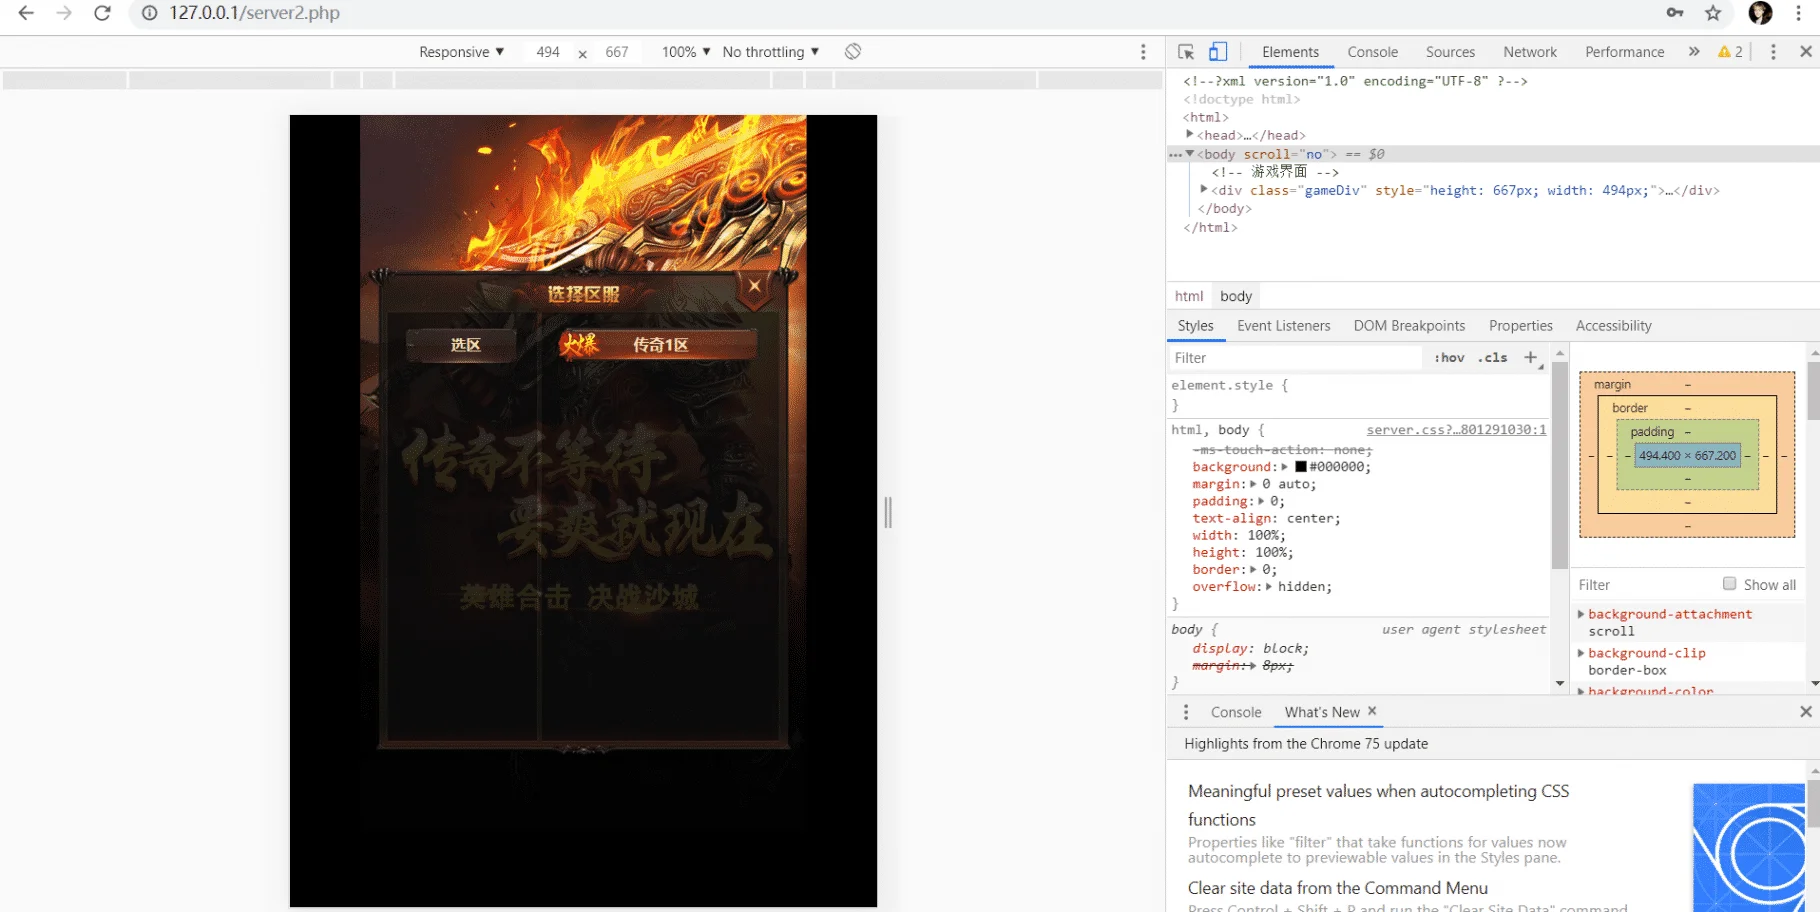Open the Styles sub-tab

pos(1195,326)
